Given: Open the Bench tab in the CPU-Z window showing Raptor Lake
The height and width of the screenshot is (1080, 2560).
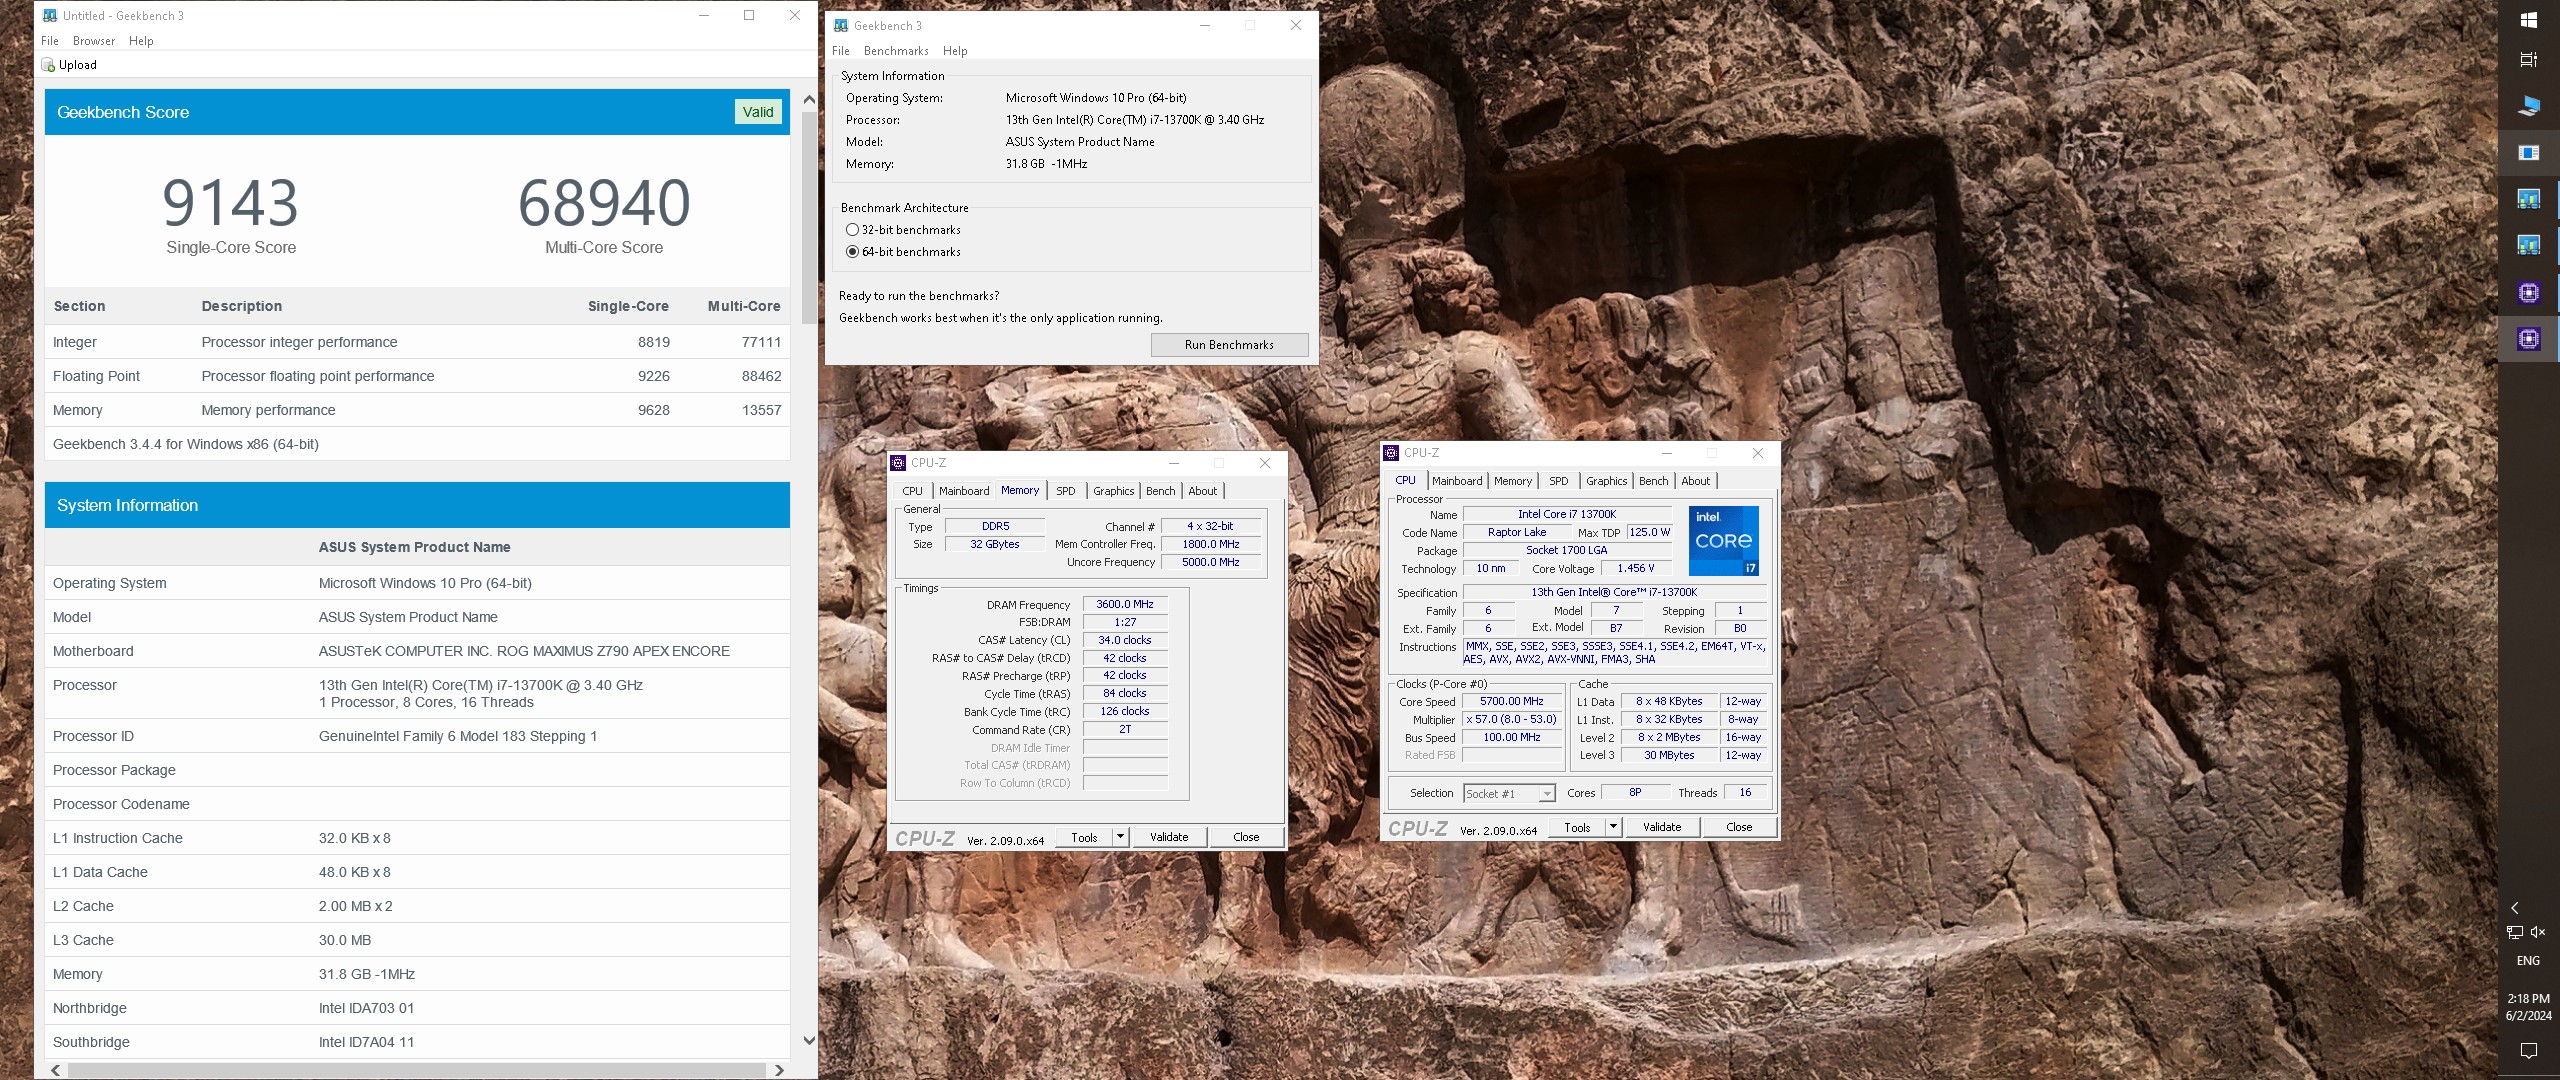Looking at the screenshot, I should click(x=1653, y=481).
